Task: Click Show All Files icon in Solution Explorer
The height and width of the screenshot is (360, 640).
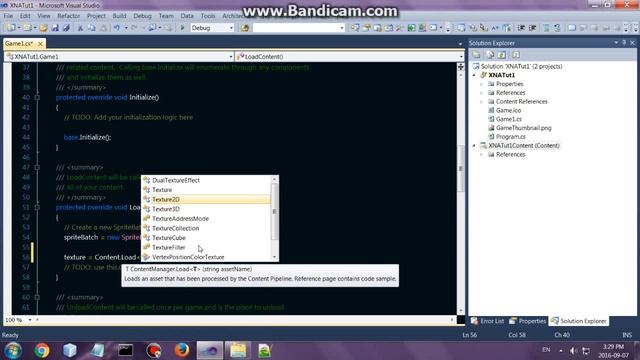Action: coord(490,55)
